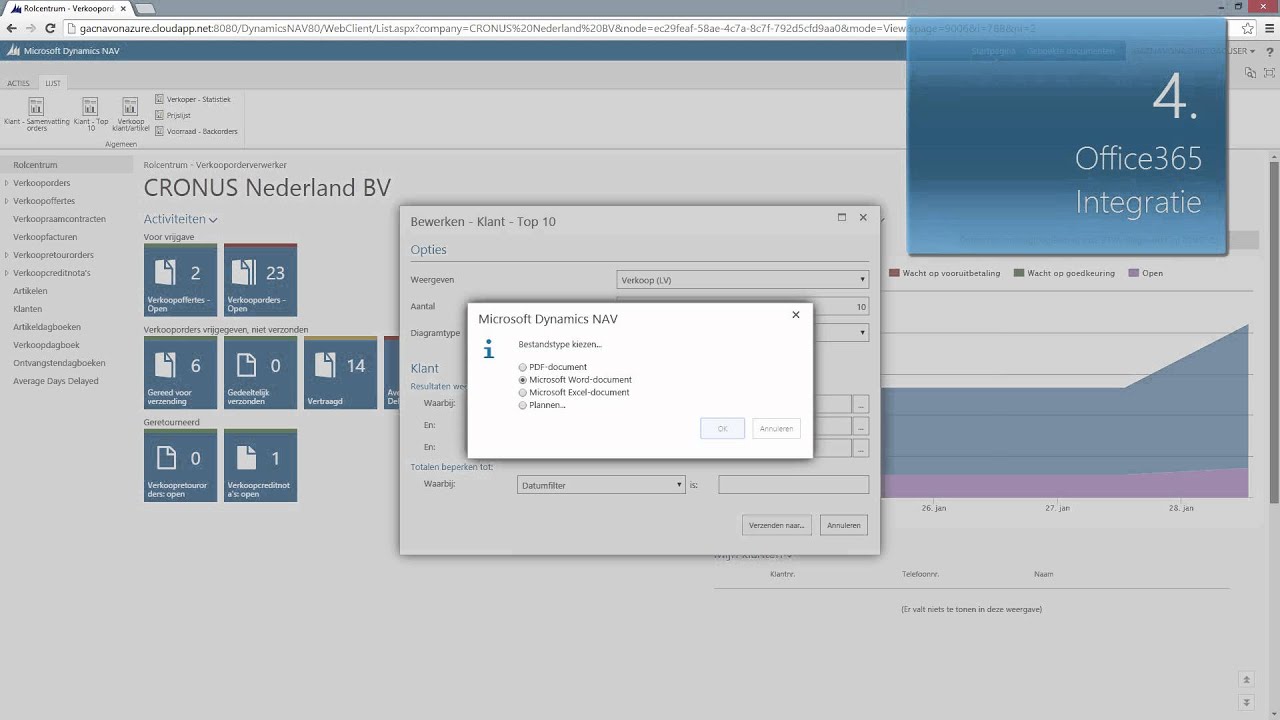Viewport: 1280px width, 720px height.
Task: Open the Weergeven dropdown showing Verkoop (LV)
Action: point(742,280)
